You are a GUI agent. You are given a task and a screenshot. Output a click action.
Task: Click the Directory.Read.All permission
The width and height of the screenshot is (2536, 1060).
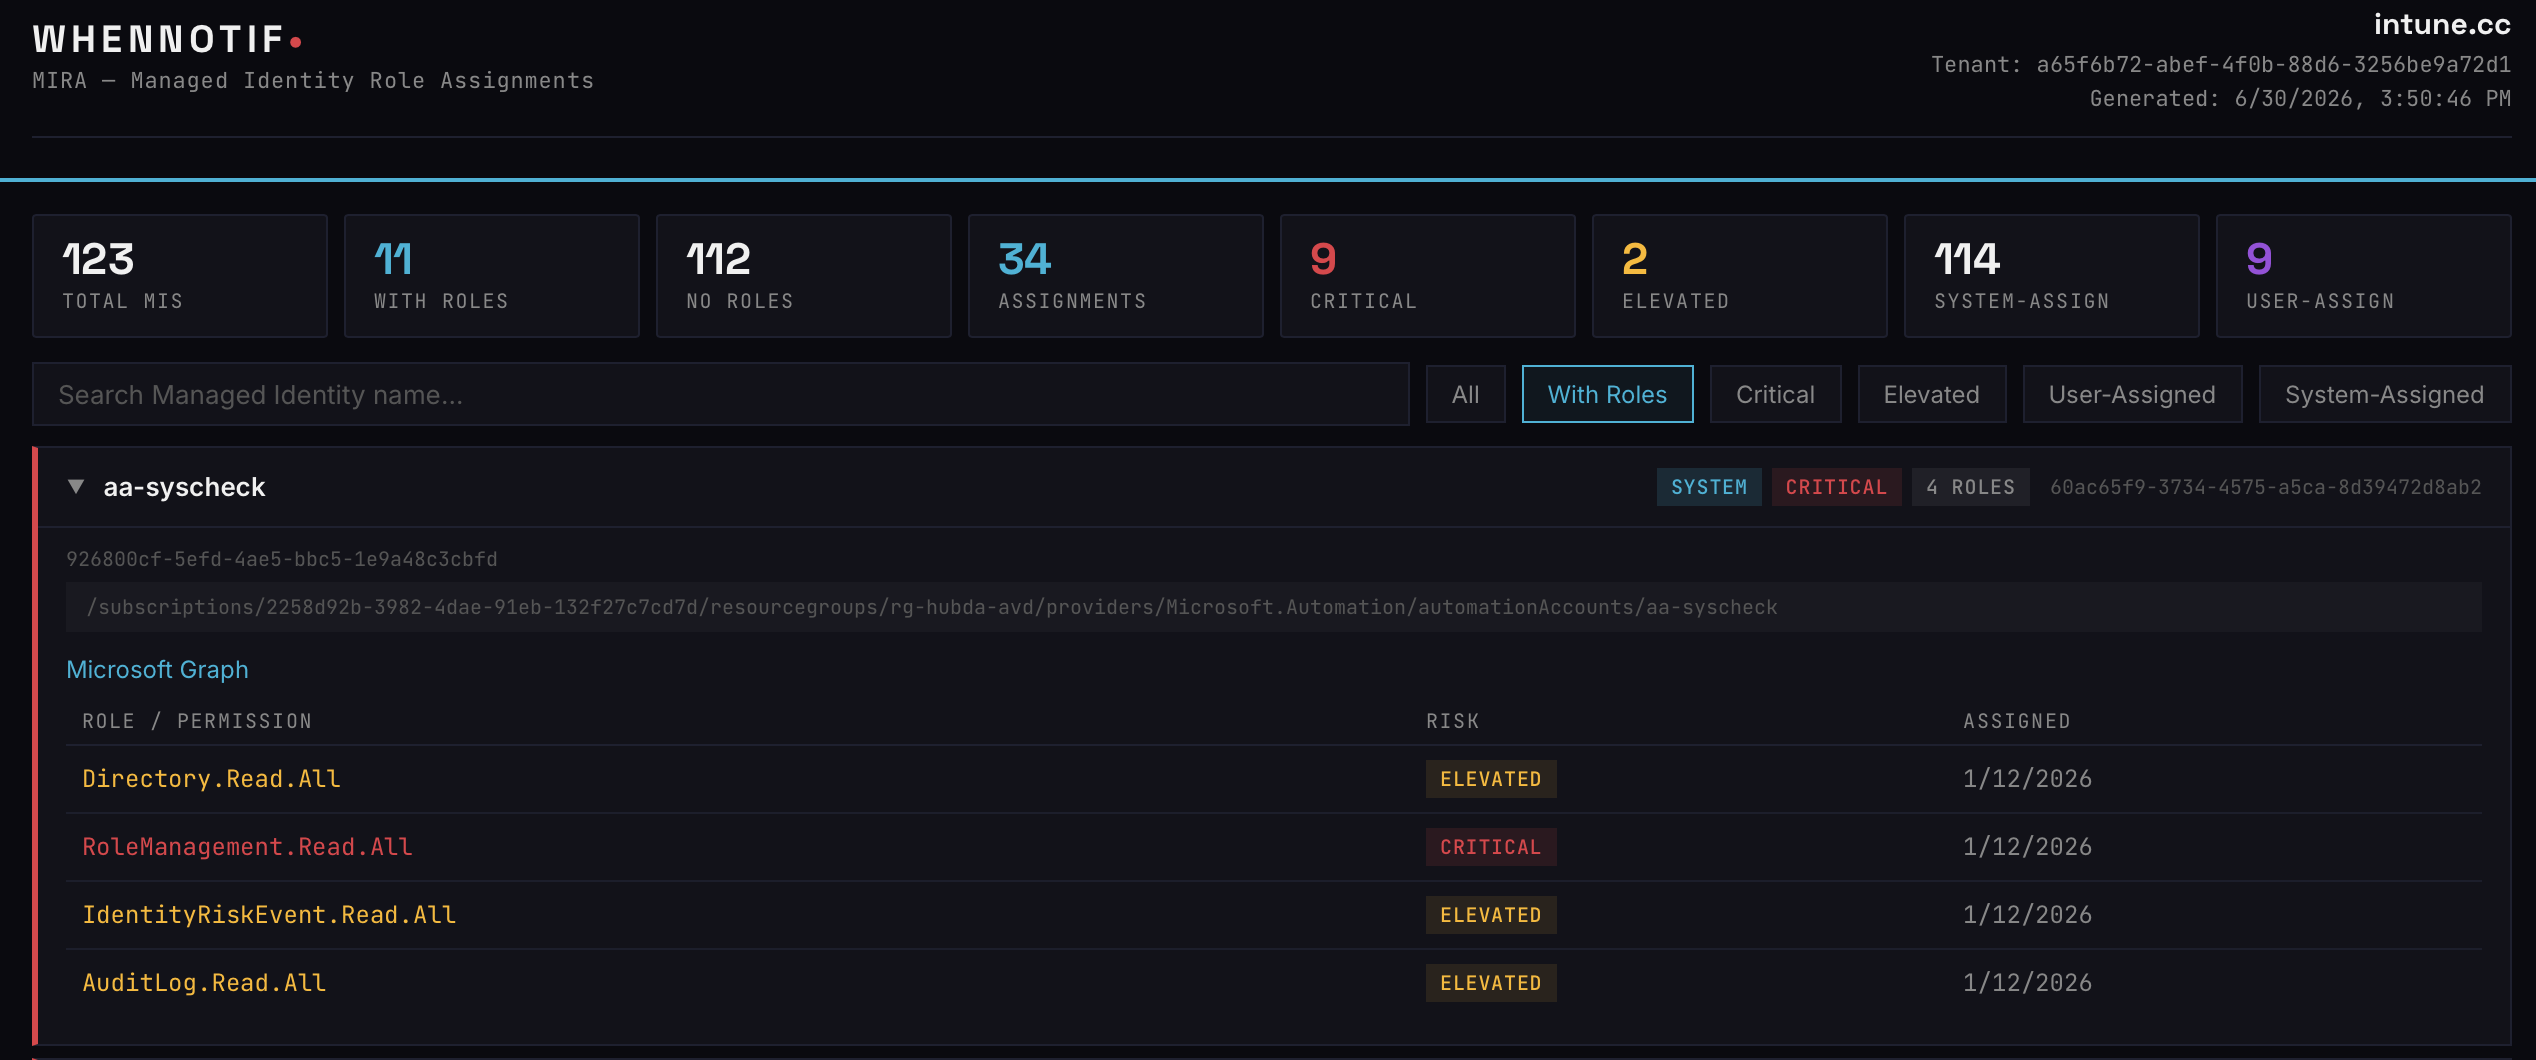click(x=211, y=779)
